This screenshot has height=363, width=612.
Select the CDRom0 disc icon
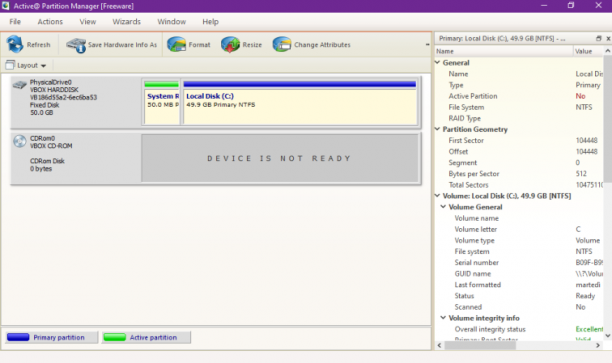(20, 141)
